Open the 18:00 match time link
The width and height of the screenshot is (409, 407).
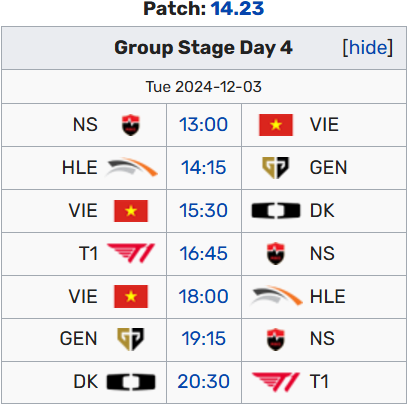204,296
